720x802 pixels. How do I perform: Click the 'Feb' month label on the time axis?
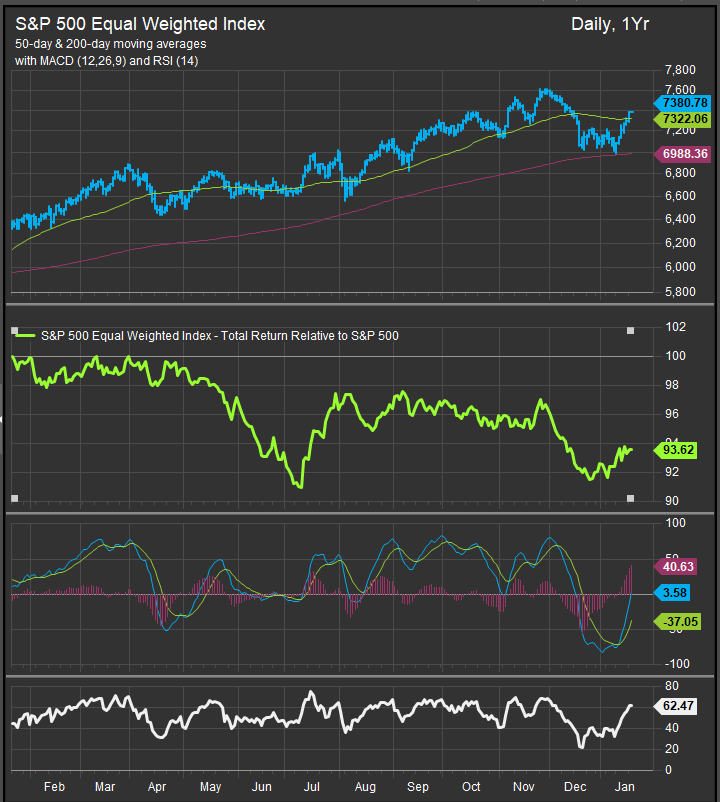54,787
